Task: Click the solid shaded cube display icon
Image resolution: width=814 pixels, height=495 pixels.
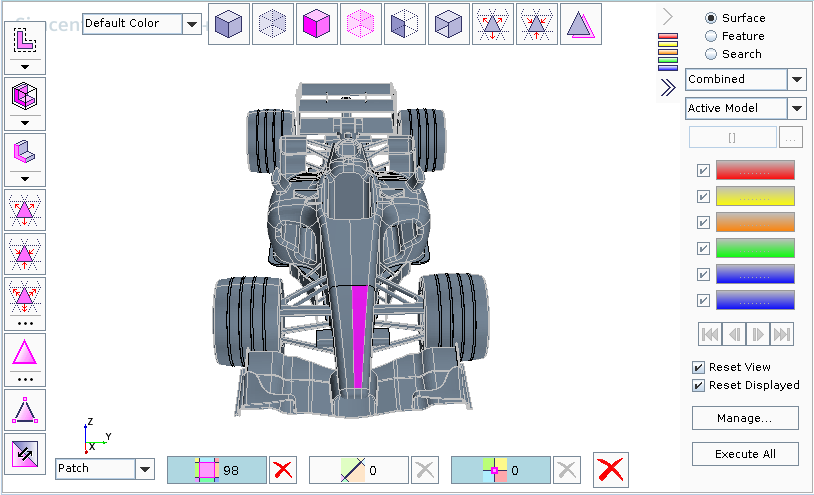Action: [229, 24]
